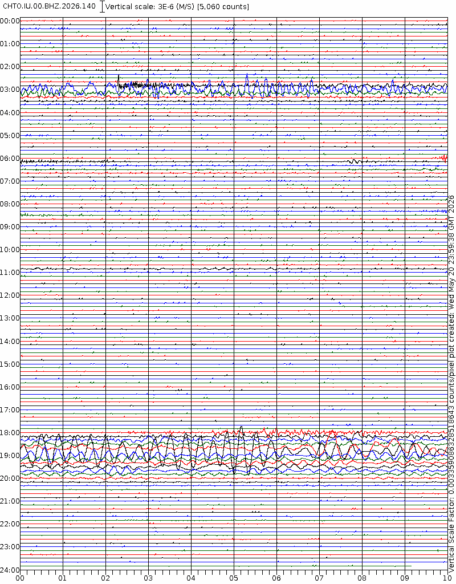This screenshot has height=584, width=456.
Task: Click the 05 minute tick label on bottom axis
Action: pos(234,579)
